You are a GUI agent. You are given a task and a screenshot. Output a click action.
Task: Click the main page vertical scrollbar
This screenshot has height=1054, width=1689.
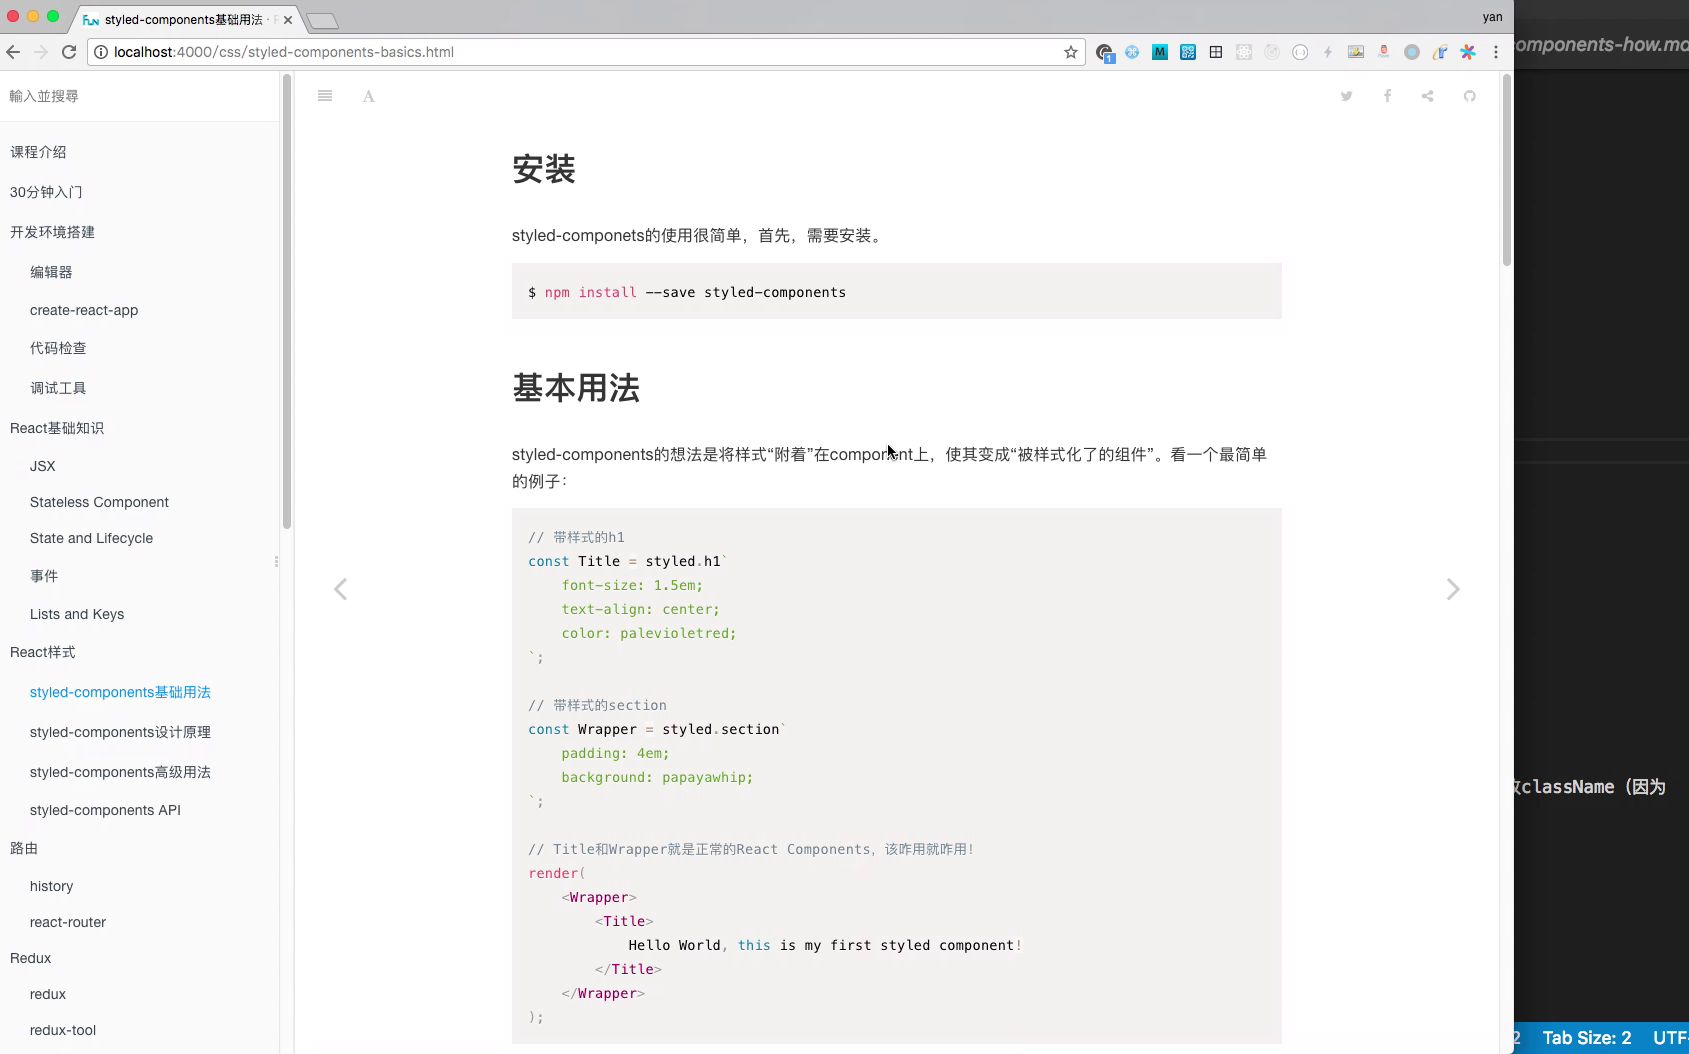1506,170
